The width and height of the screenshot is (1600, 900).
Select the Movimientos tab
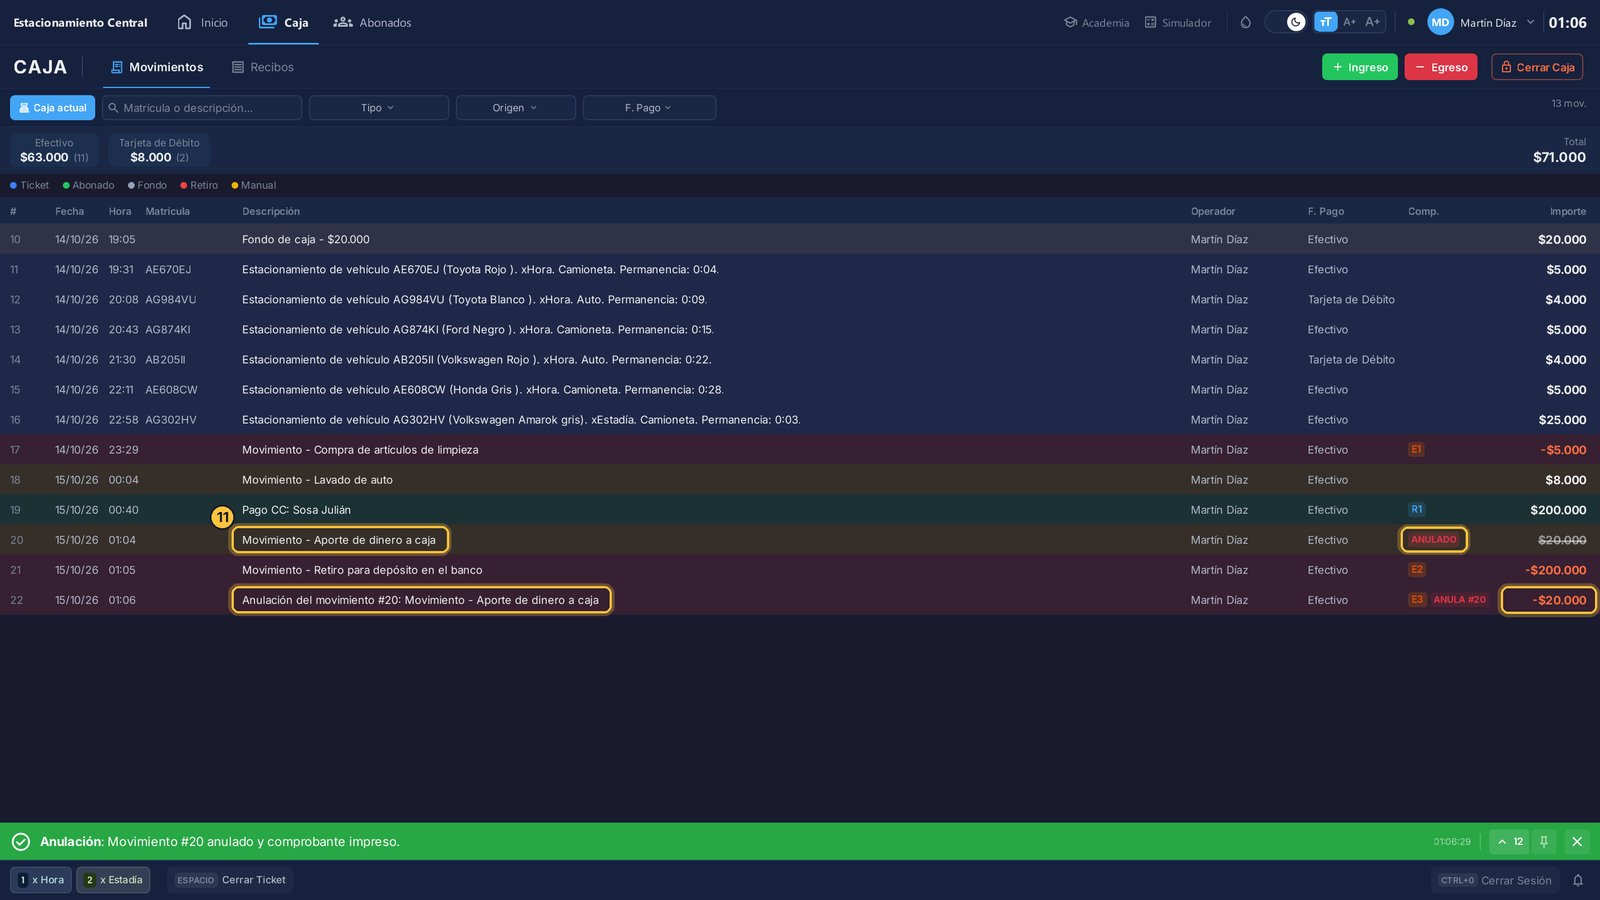pyautogui.click(x=157, y=67)
